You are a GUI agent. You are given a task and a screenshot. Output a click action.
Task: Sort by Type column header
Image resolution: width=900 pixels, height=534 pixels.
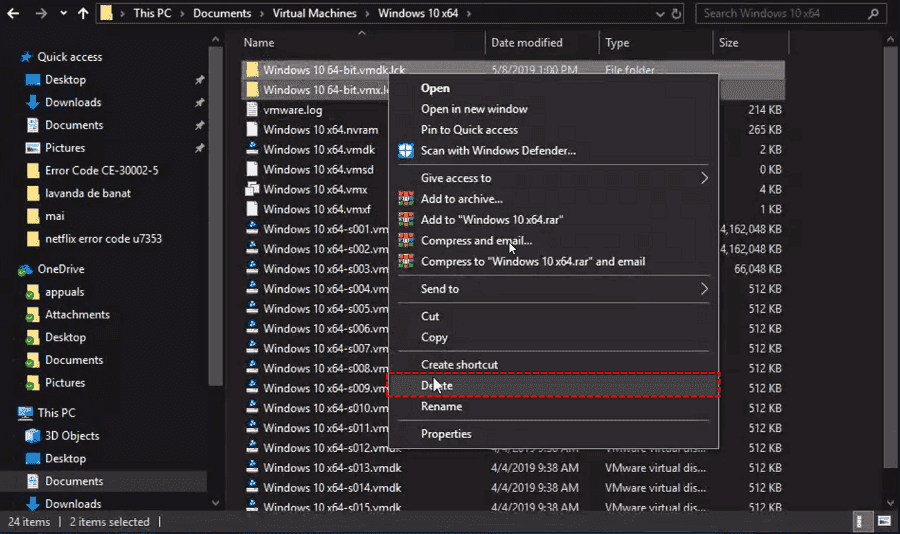click(617, 42)
